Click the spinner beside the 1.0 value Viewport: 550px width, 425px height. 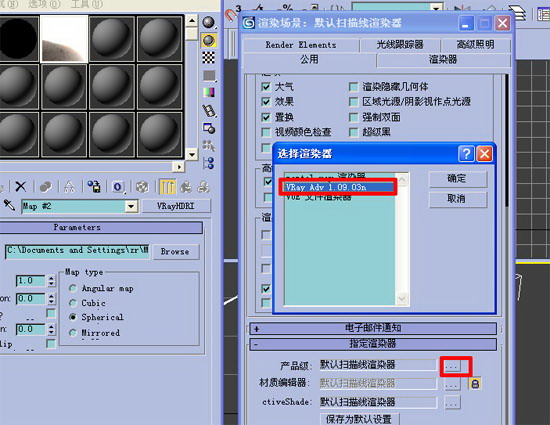coord(52,281)
